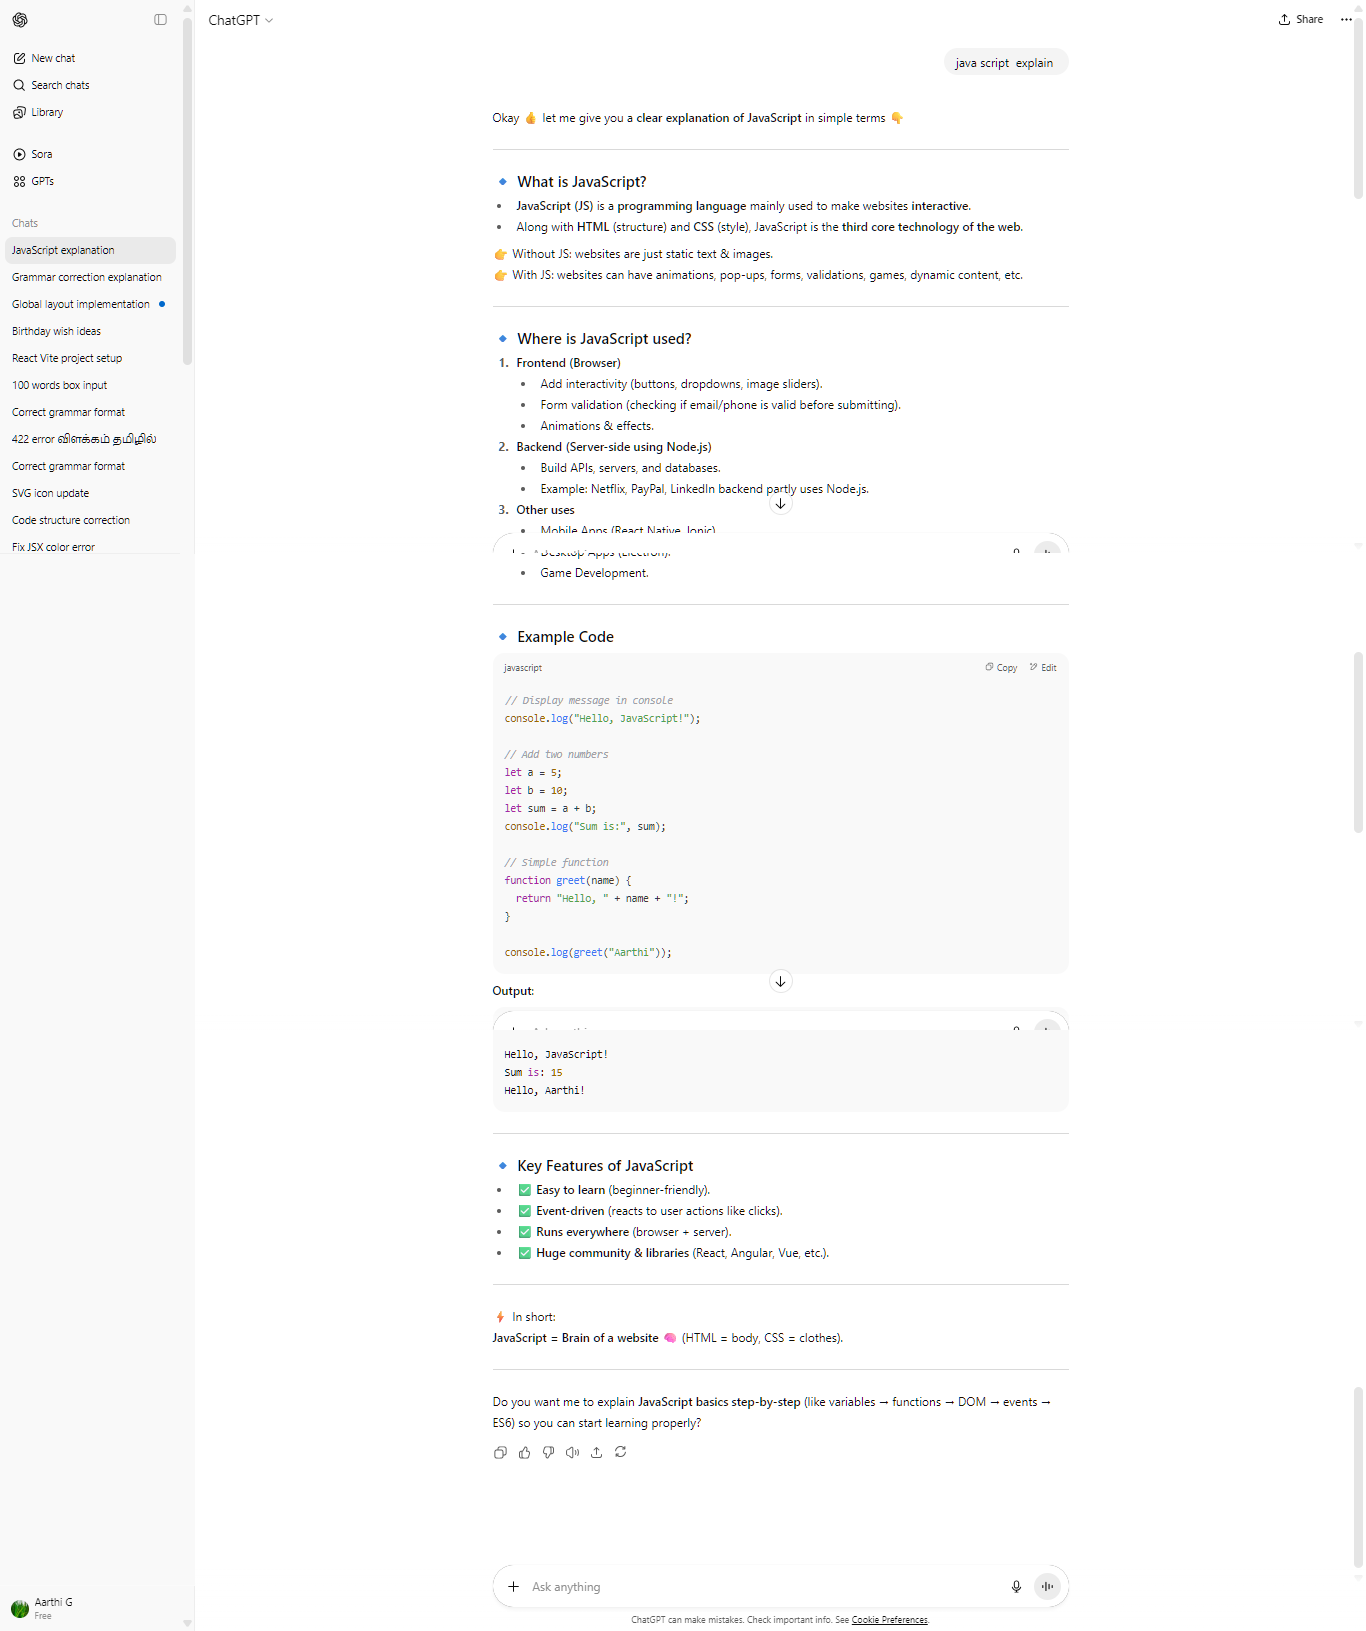1366x1631 pixels.
Task: Open the Cookie Preferences link
Action: (889, 1620)
